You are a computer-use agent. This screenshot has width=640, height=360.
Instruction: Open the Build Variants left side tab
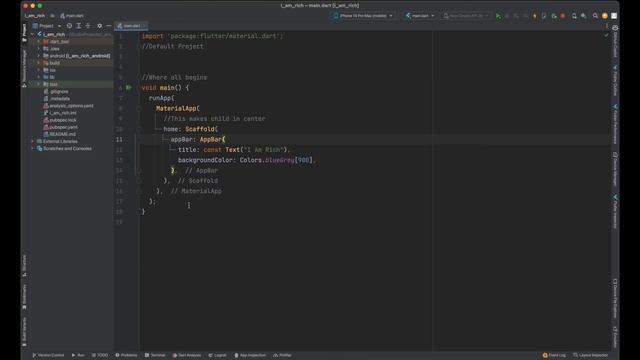pyautogui.click(x=24, y=332)
